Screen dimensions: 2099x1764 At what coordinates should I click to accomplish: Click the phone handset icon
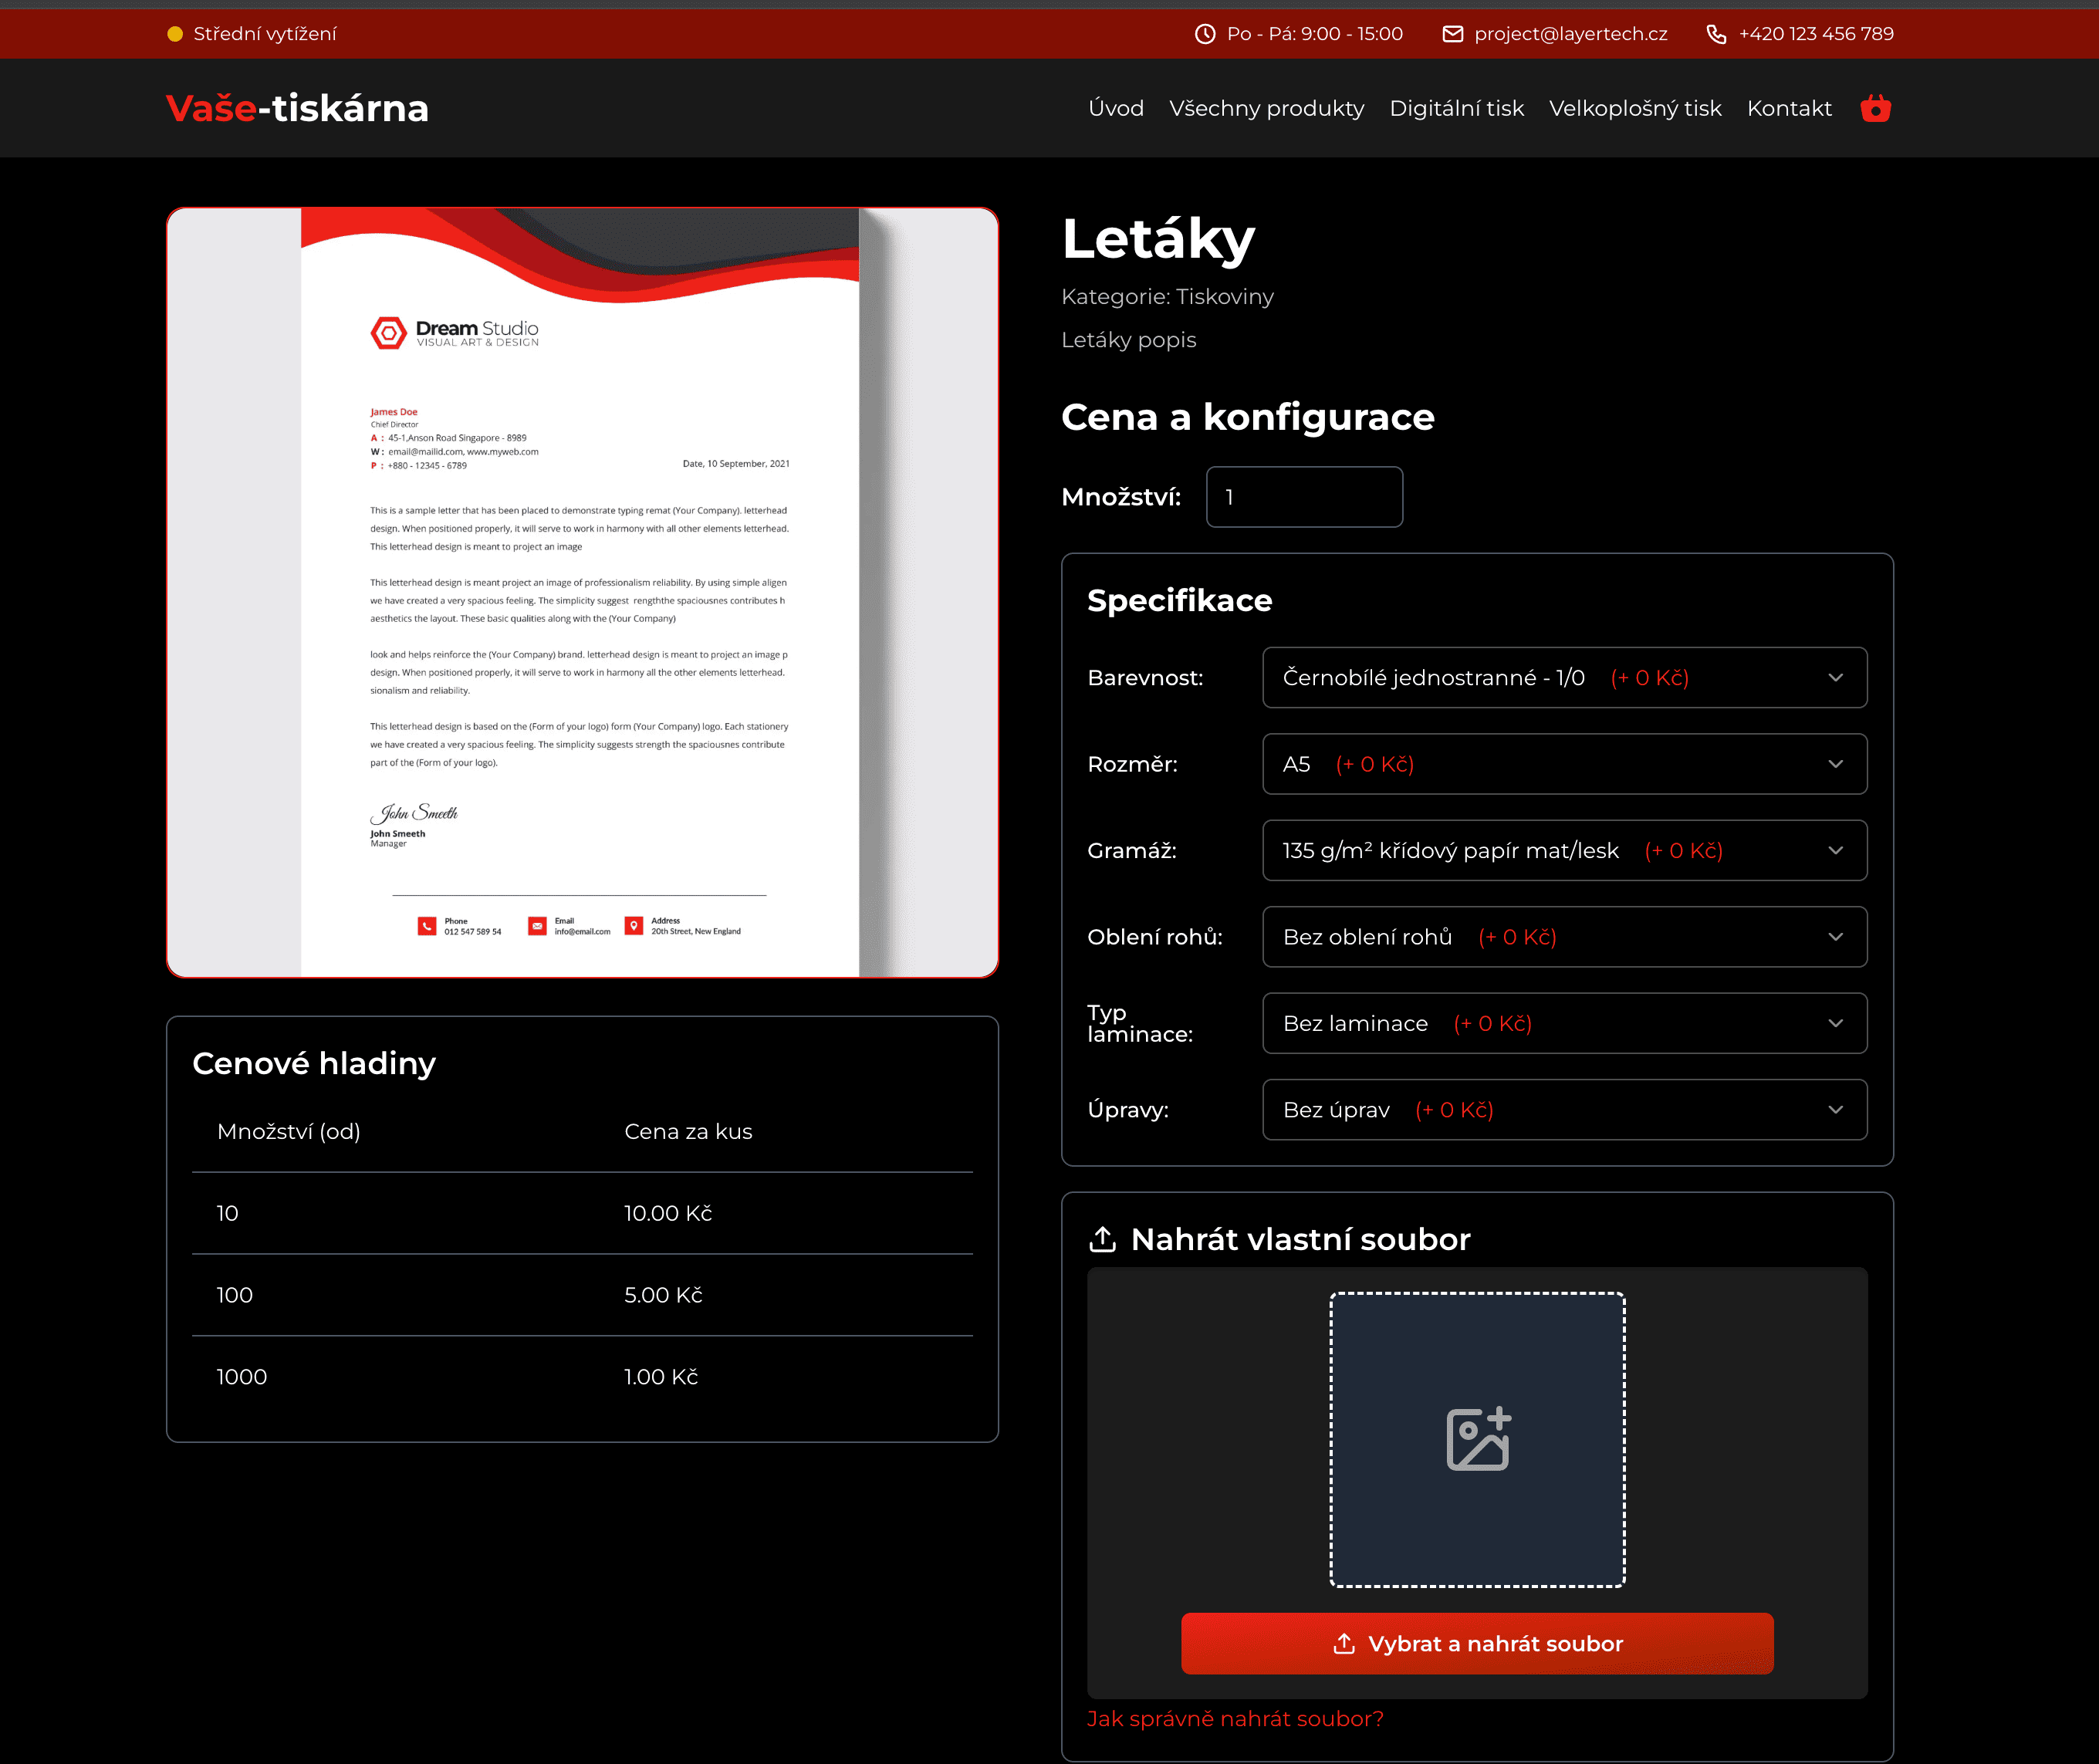1716,34
